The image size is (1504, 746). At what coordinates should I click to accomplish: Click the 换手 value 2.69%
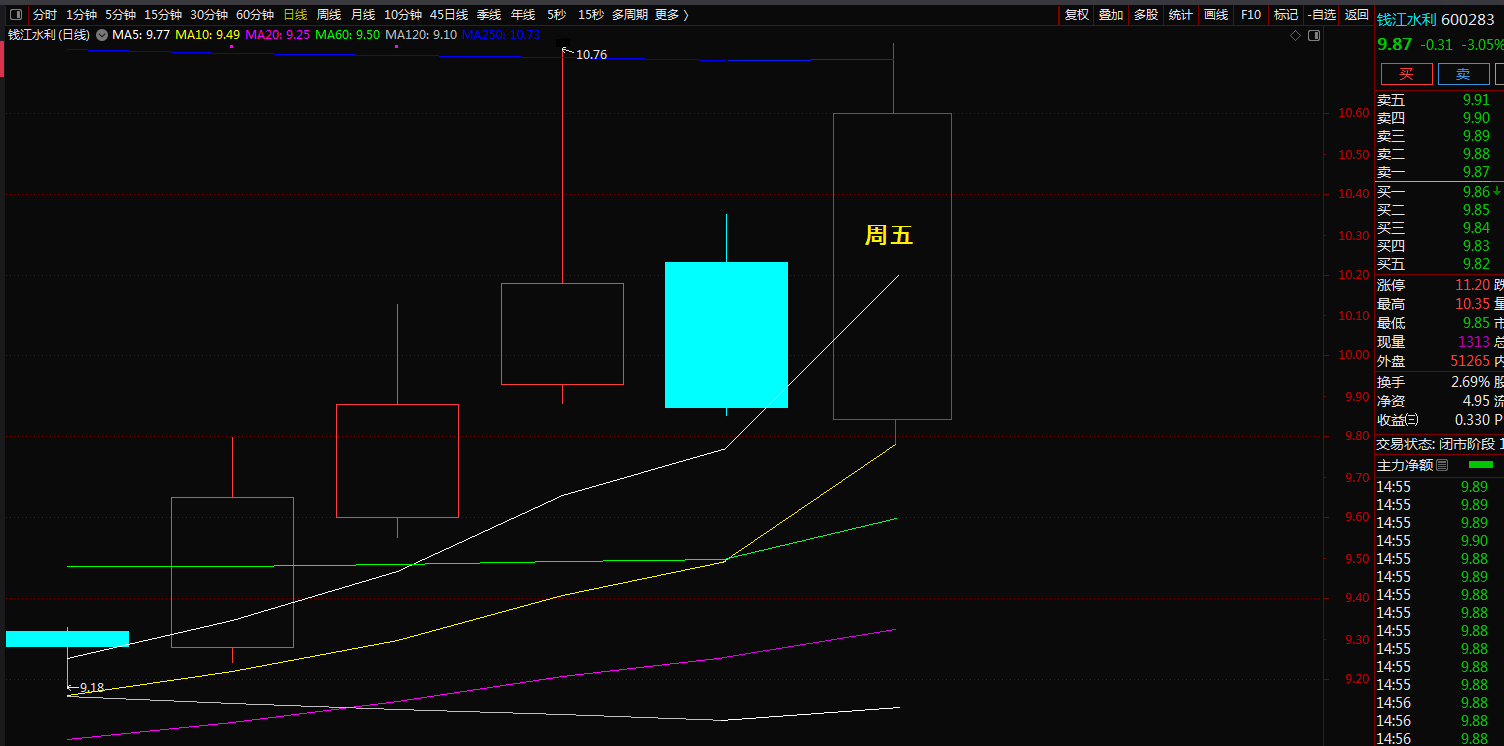coord(1470,382)
